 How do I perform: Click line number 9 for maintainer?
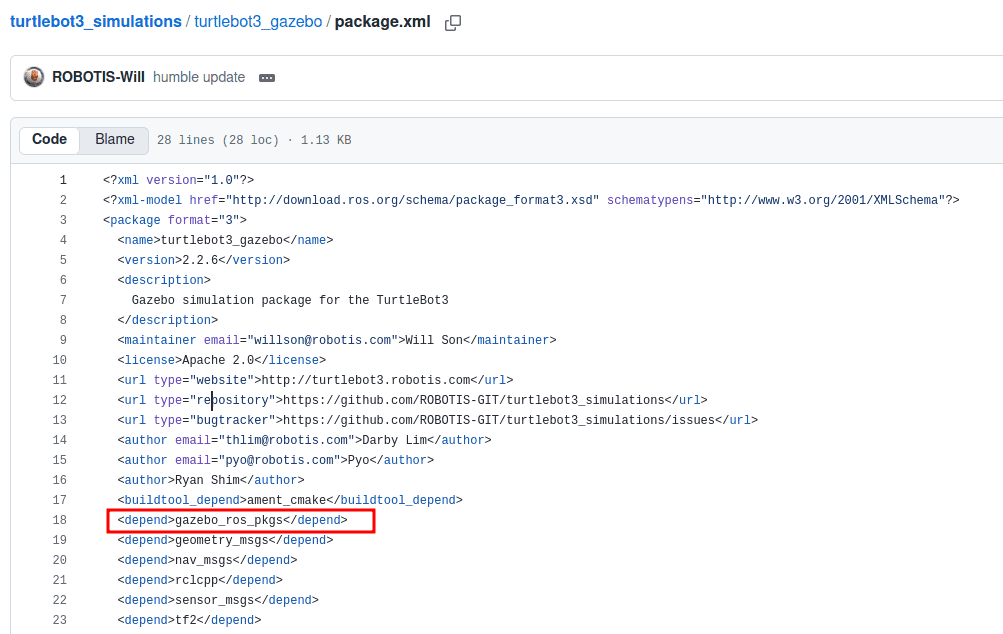coord(63,340)
